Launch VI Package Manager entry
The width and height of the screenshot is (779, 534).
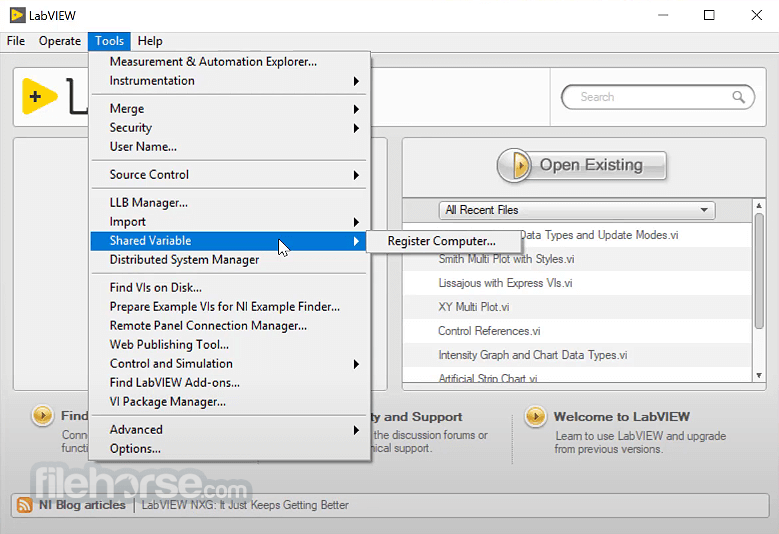click(229, 401)
